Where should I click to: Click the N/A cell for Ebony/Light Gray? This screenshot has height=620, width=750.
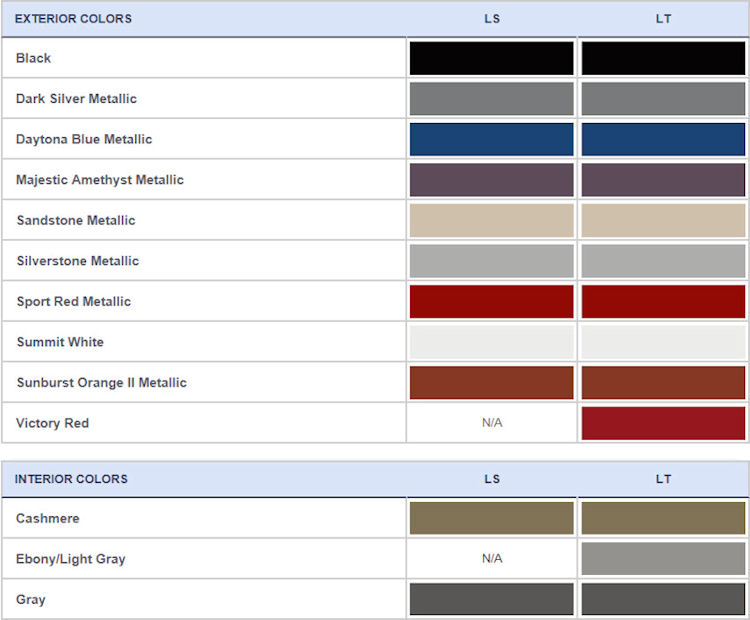coord(491,559)
